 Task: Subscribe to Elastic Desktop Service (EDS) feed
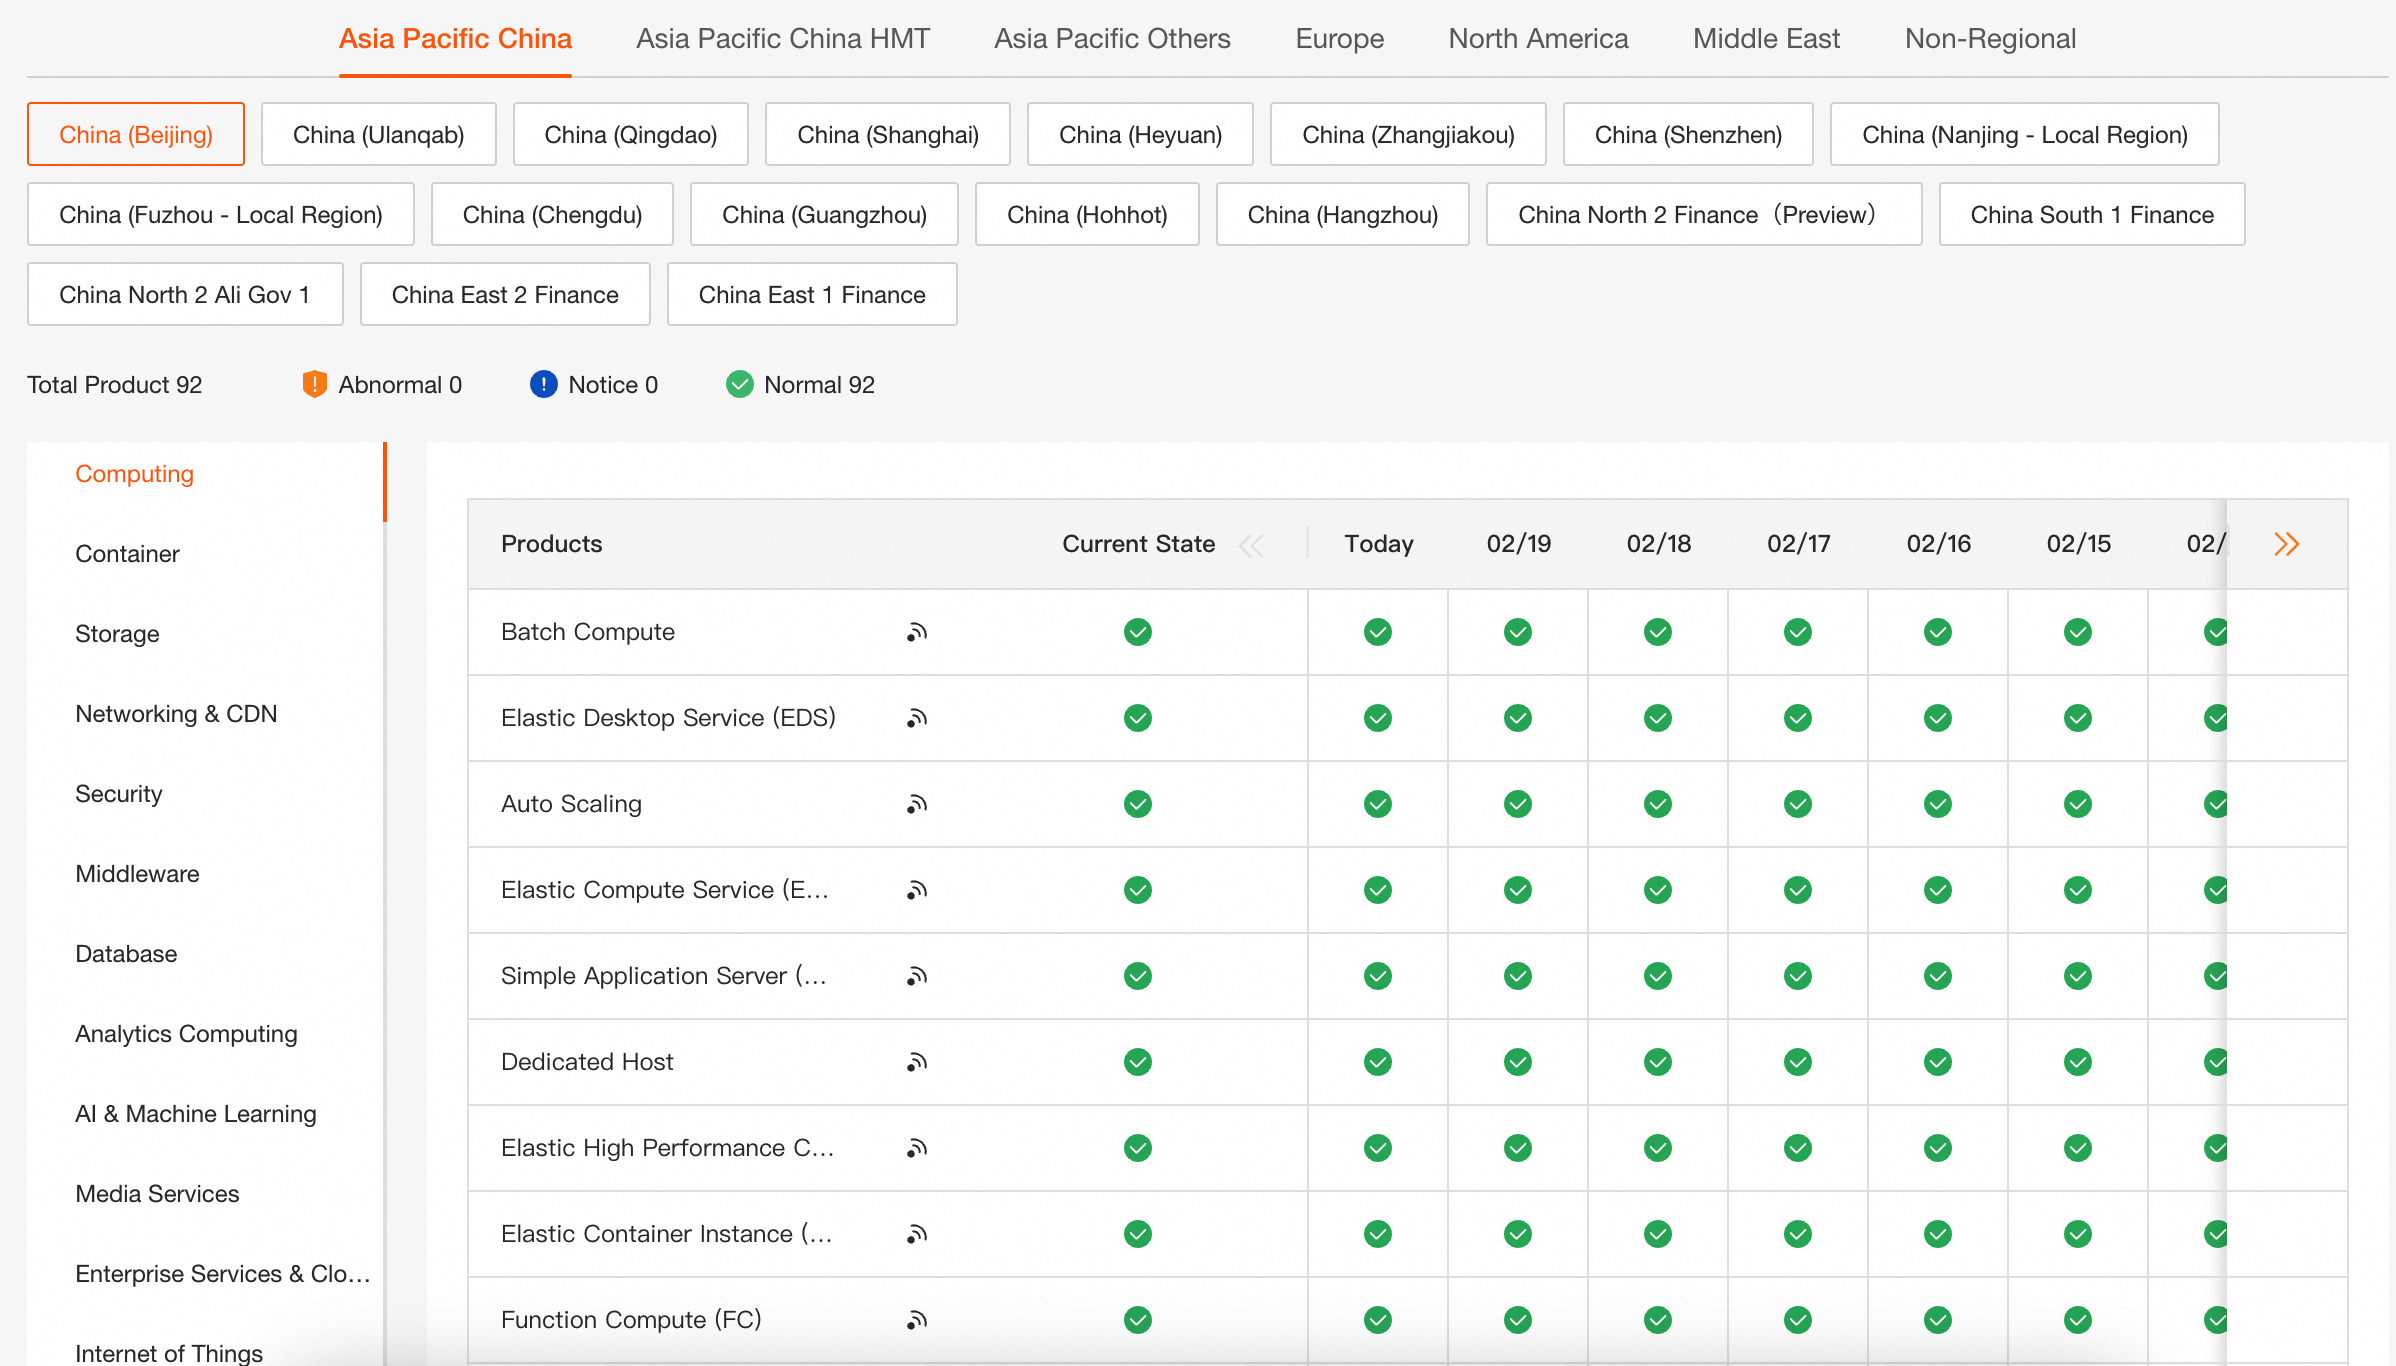(917, 718)
